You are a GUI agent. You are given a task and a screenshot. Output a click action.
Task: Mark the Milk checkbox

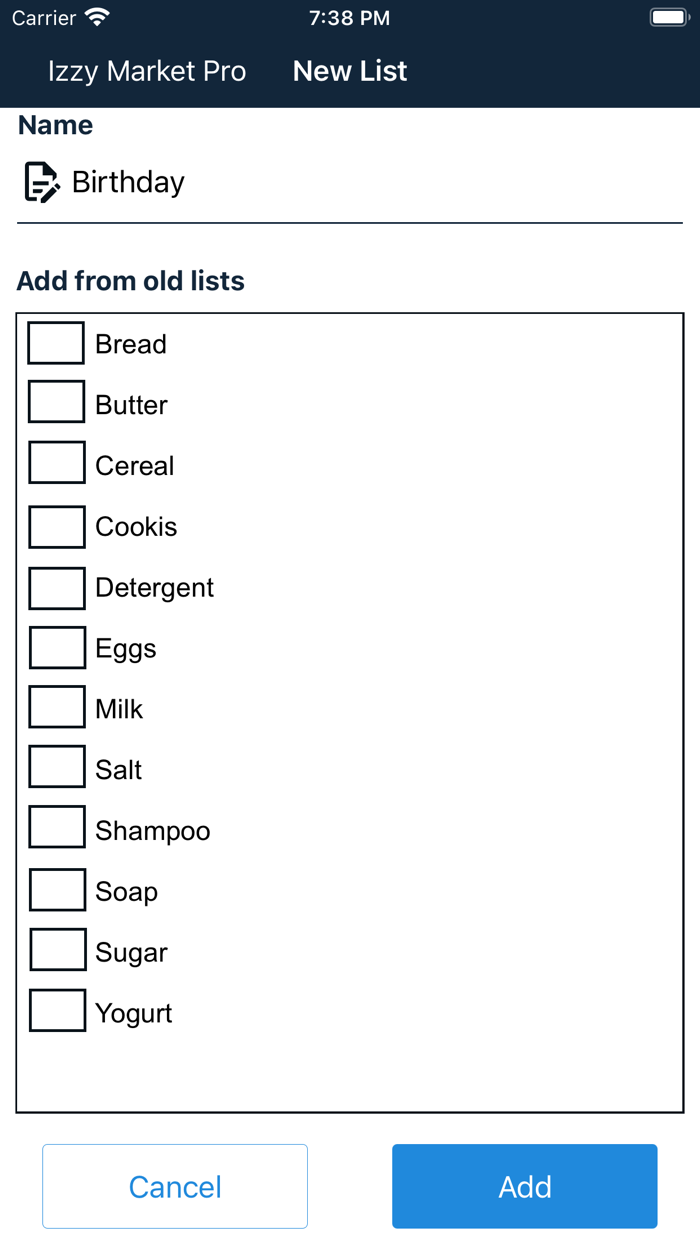[x=56, y=707]
